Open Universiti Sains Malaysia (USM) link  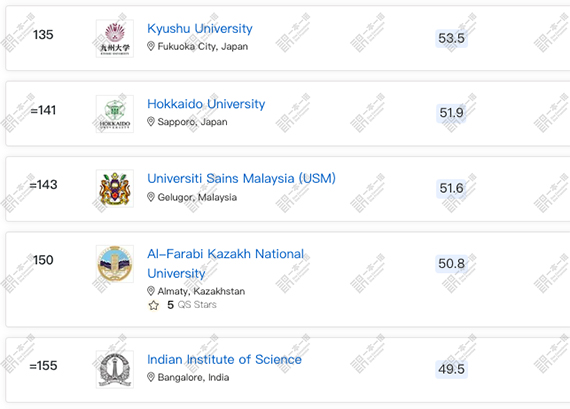click(x=241, y=179)
